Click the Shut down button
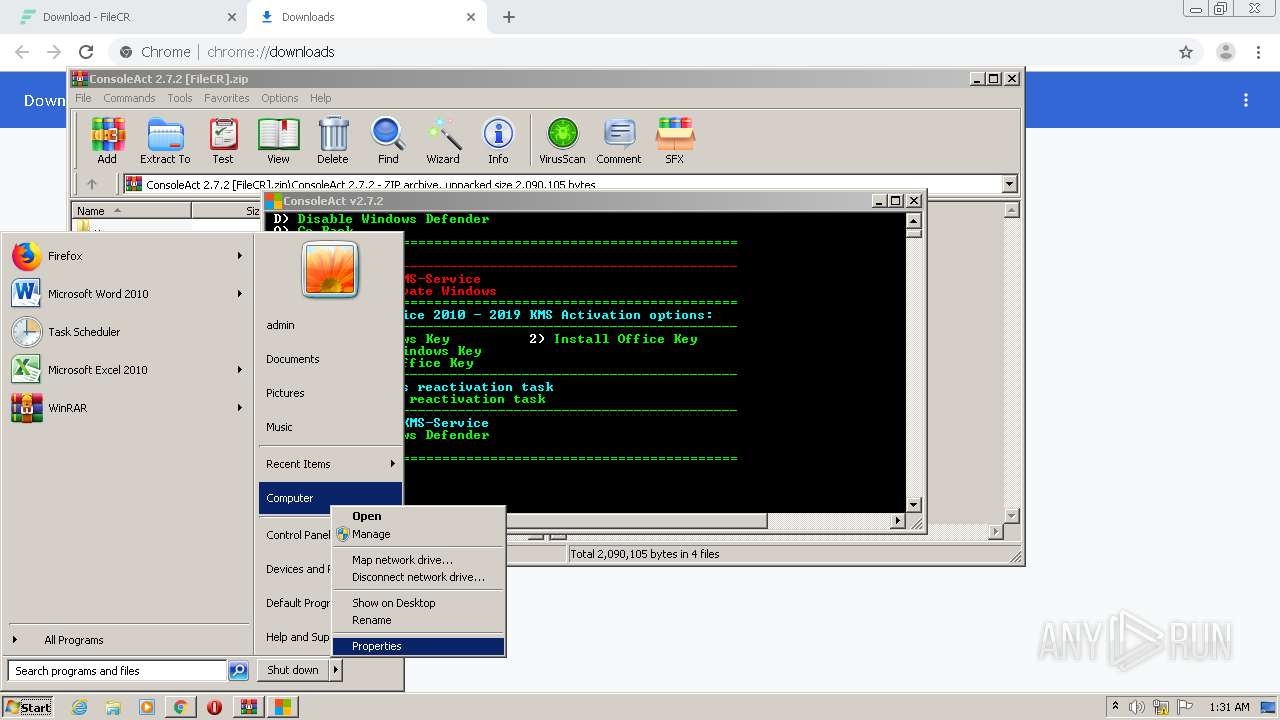 293,670
